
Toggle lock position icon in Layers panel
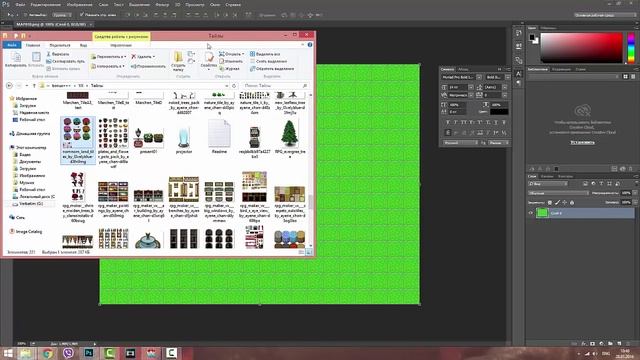click(564, 202)
